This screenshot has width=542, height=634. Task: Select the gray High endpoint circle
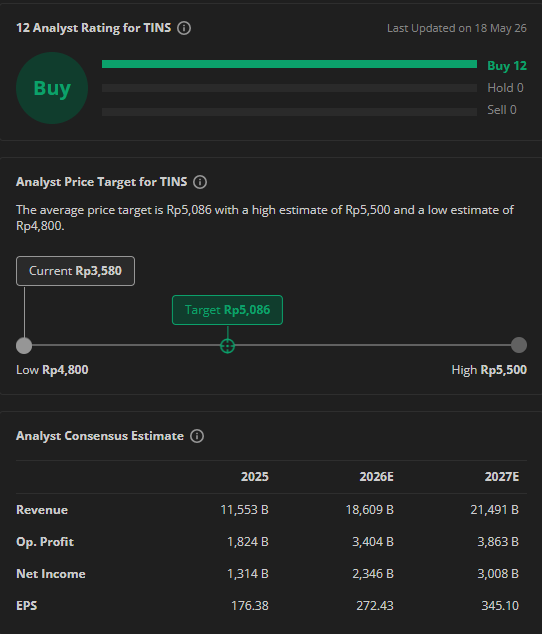(x=519, y=345)
